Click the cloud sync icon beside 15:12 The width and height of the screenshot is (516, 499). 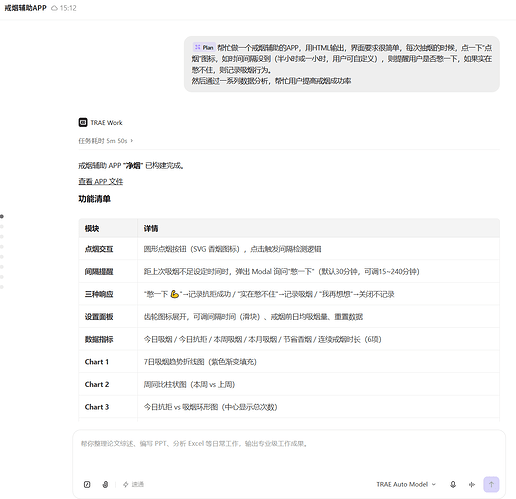54,8
